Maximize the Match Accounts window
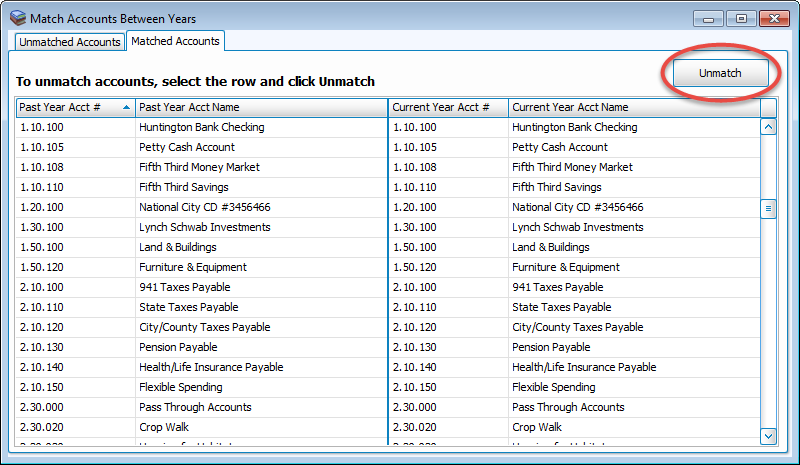 [740, 18]
